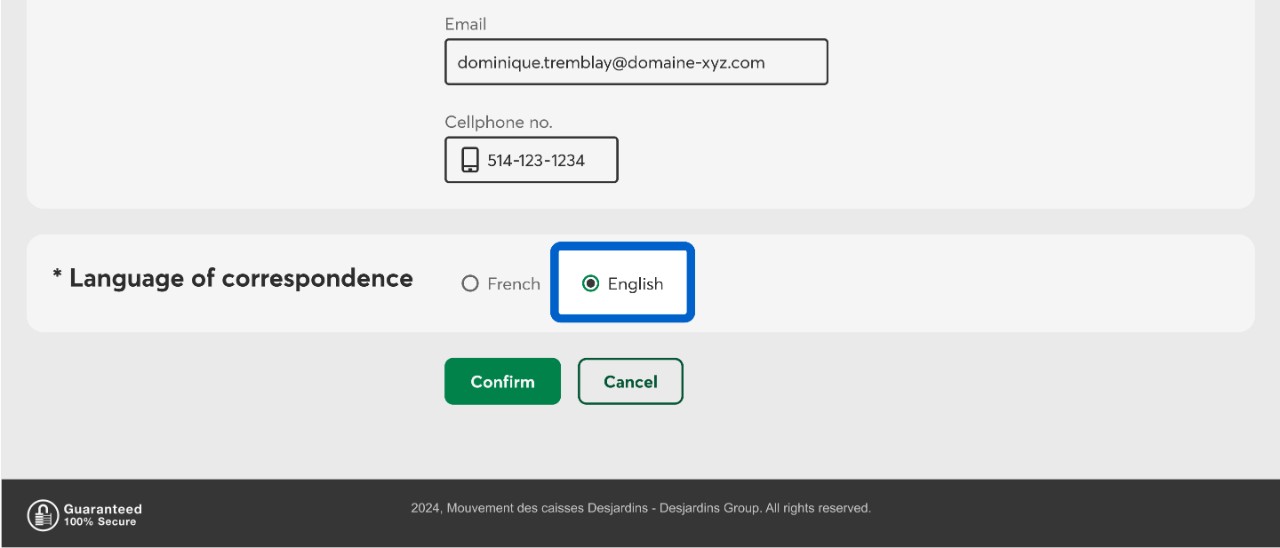Click the 2024 Desjardins copyright notice

(640, 508)
